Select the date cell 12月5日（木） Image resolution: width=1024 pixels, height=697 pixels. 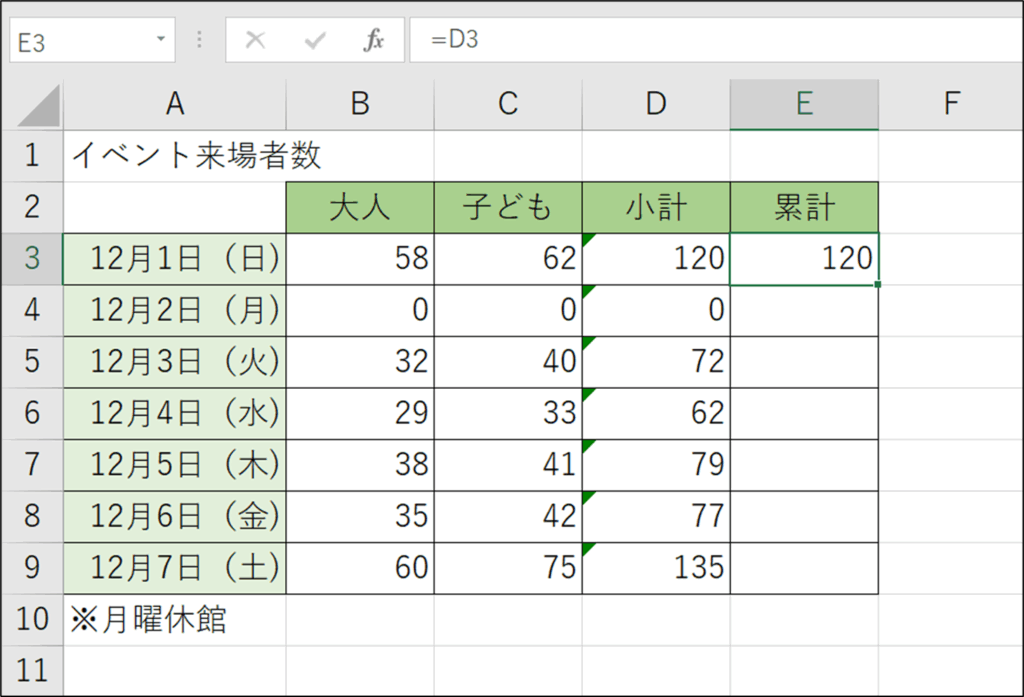(175, 465)
